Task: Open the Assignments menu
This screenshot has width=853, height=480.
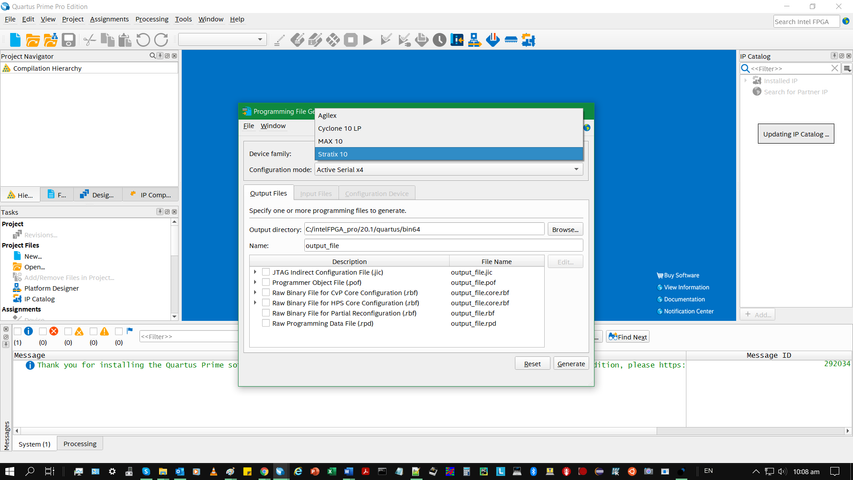Action: [x=109, y=19]
